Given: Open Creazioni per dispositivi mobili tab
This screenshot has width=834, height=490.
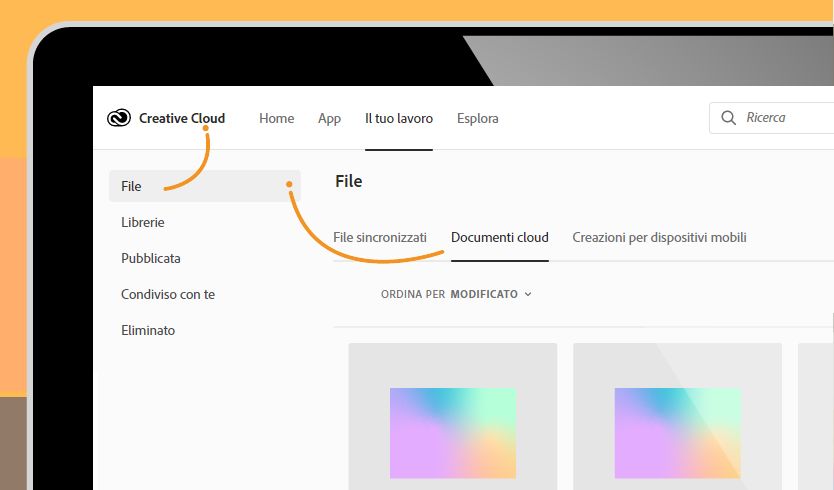Looking at the screenshot, I should click(660, 237).
